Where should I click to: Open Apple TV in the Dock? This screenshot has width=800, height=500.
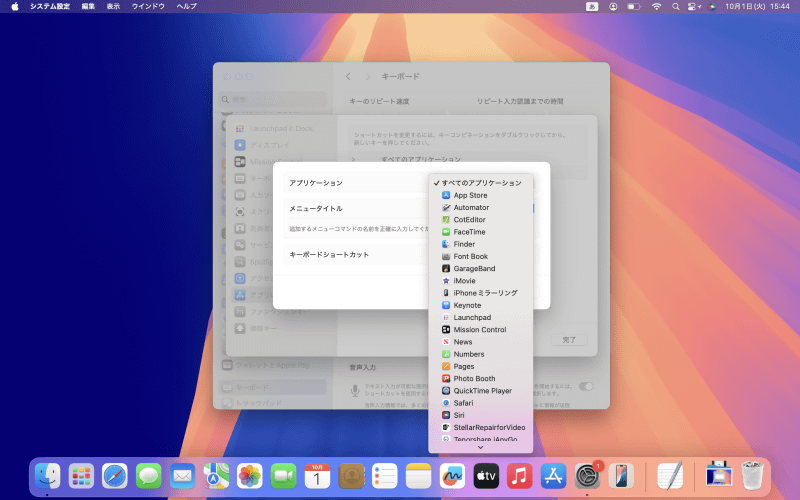(486, 476)
